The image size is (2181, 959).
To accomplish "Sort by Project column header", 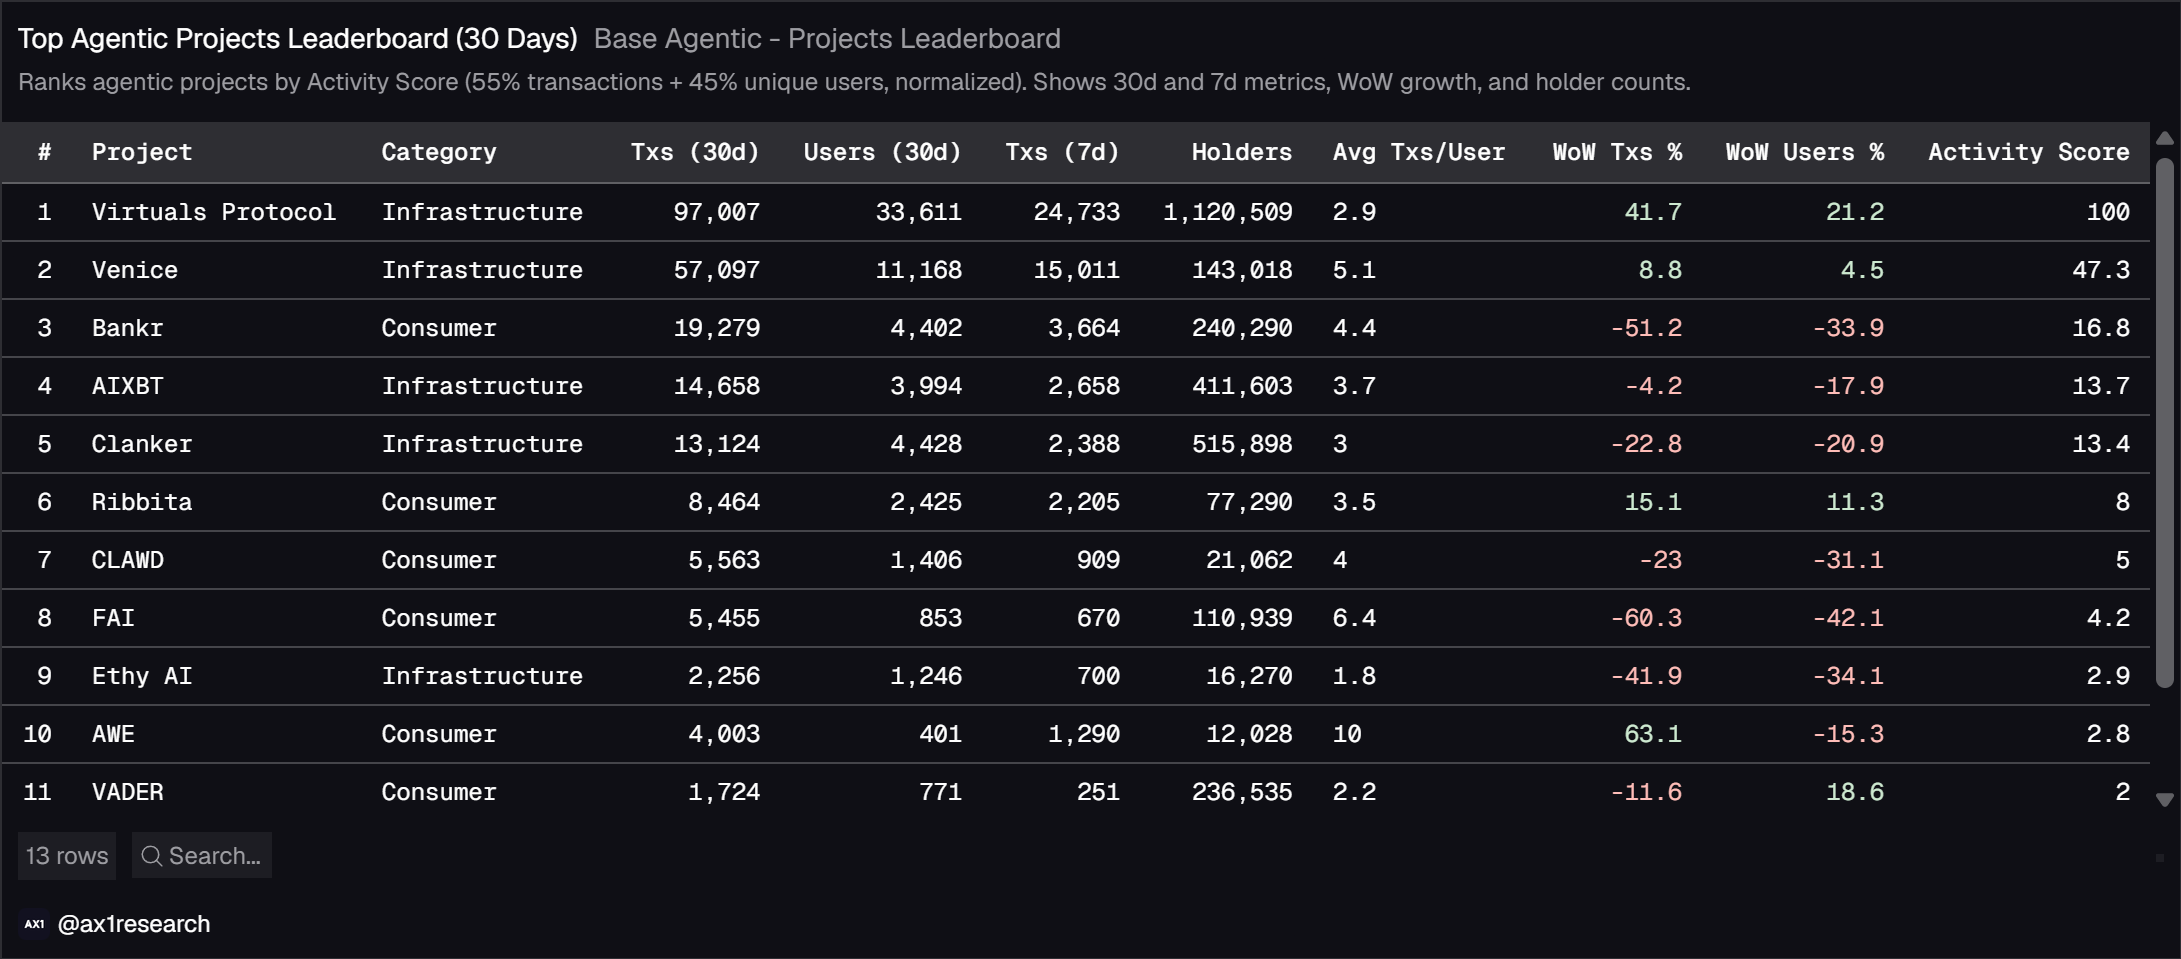I will (142, 152).
